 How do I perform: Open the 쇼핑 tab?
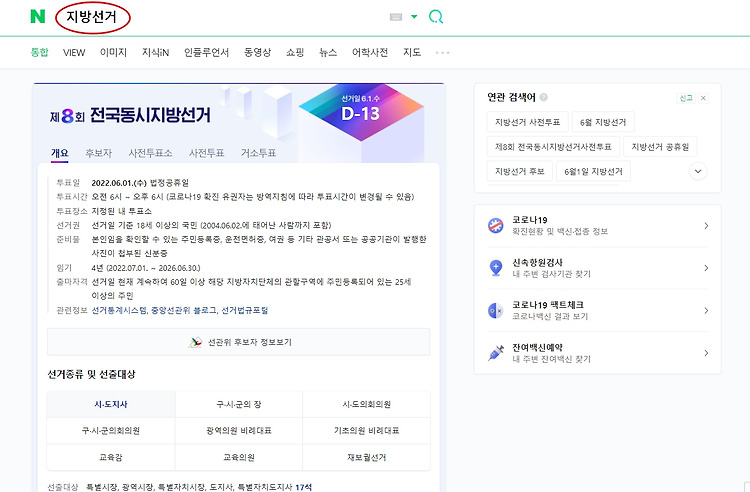coord(295,52)
